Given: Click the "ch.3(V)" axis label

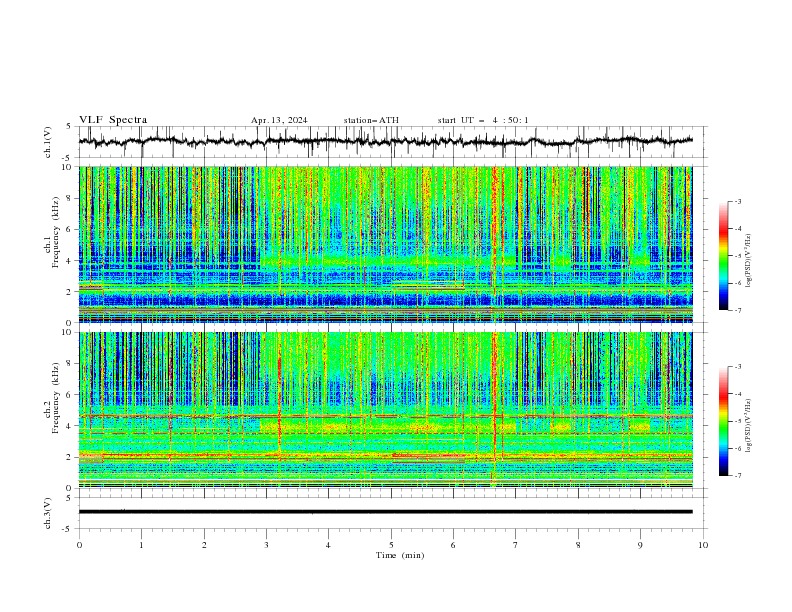Looking at the screenshot, I should pyautogui.click(x=48, y=513).
